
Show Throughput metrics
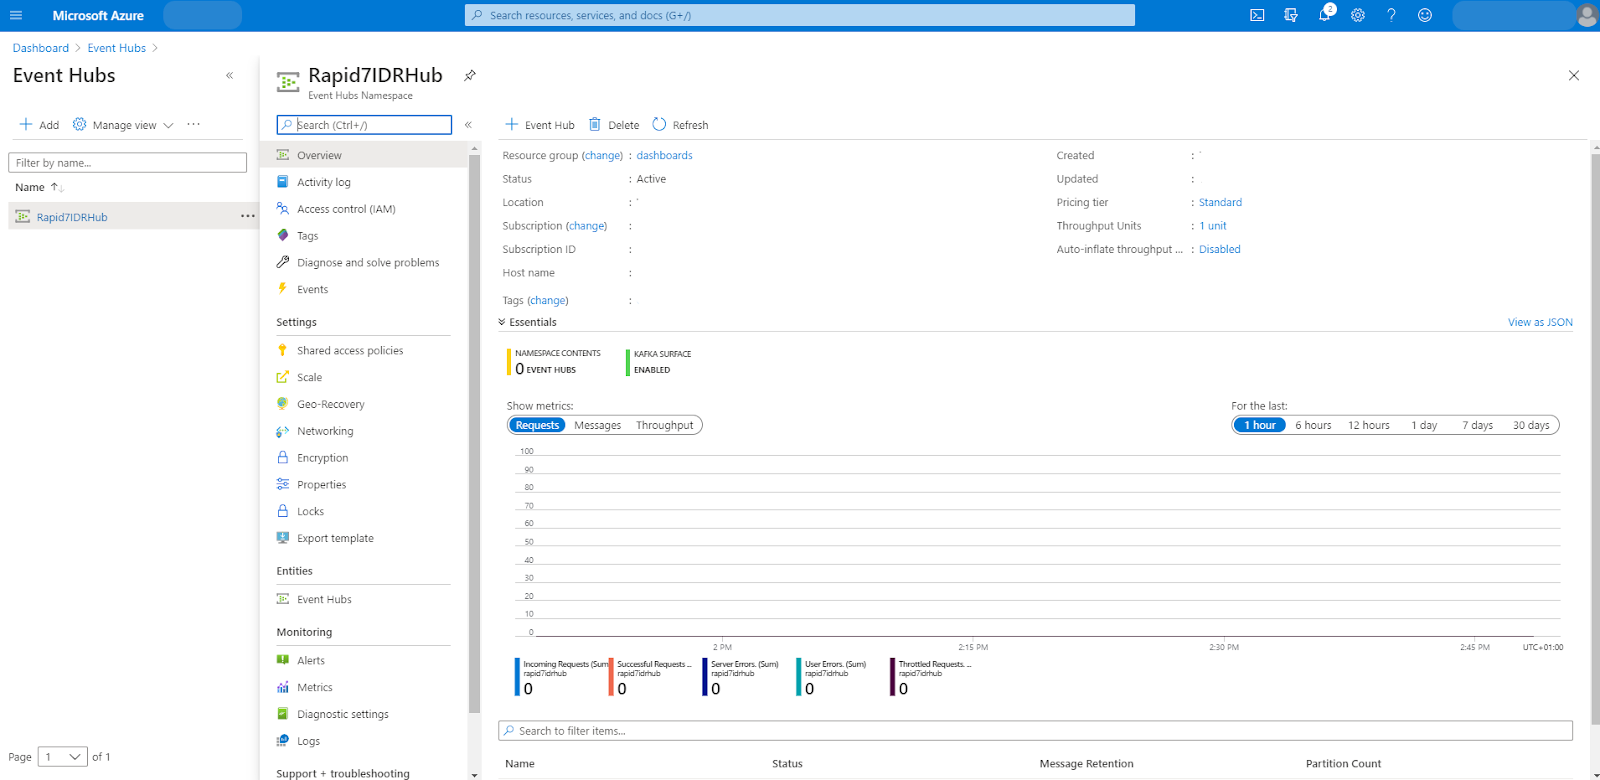click(x=665, y=425)
